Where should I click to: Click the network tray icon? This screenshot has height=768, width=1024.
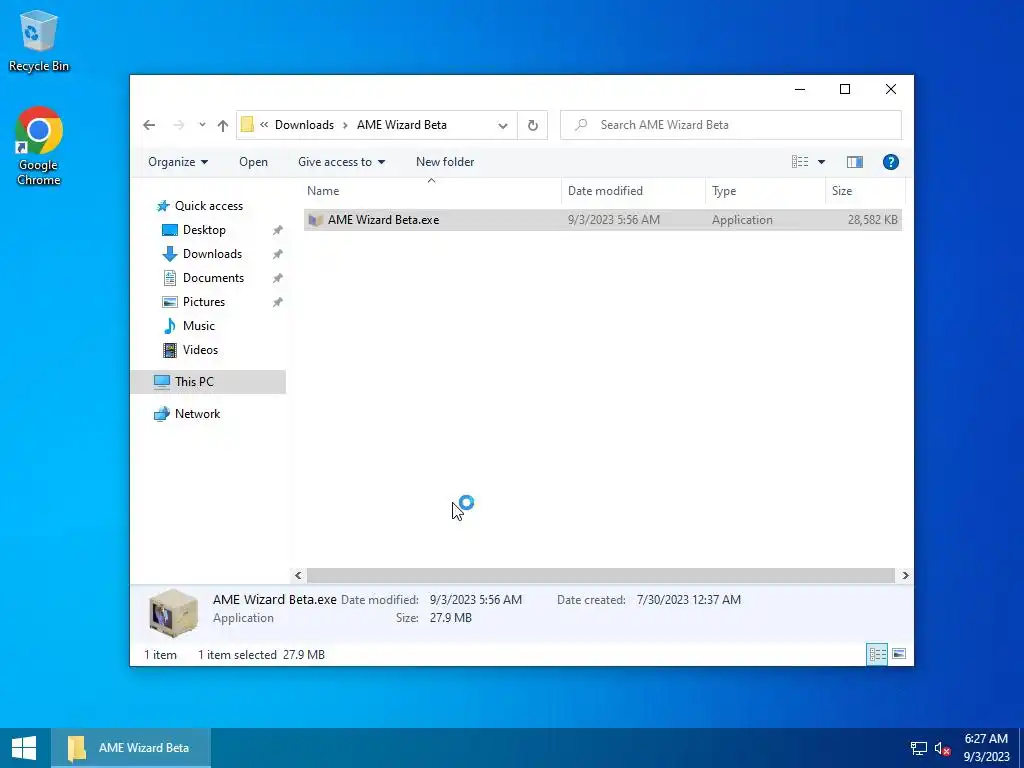919,748
